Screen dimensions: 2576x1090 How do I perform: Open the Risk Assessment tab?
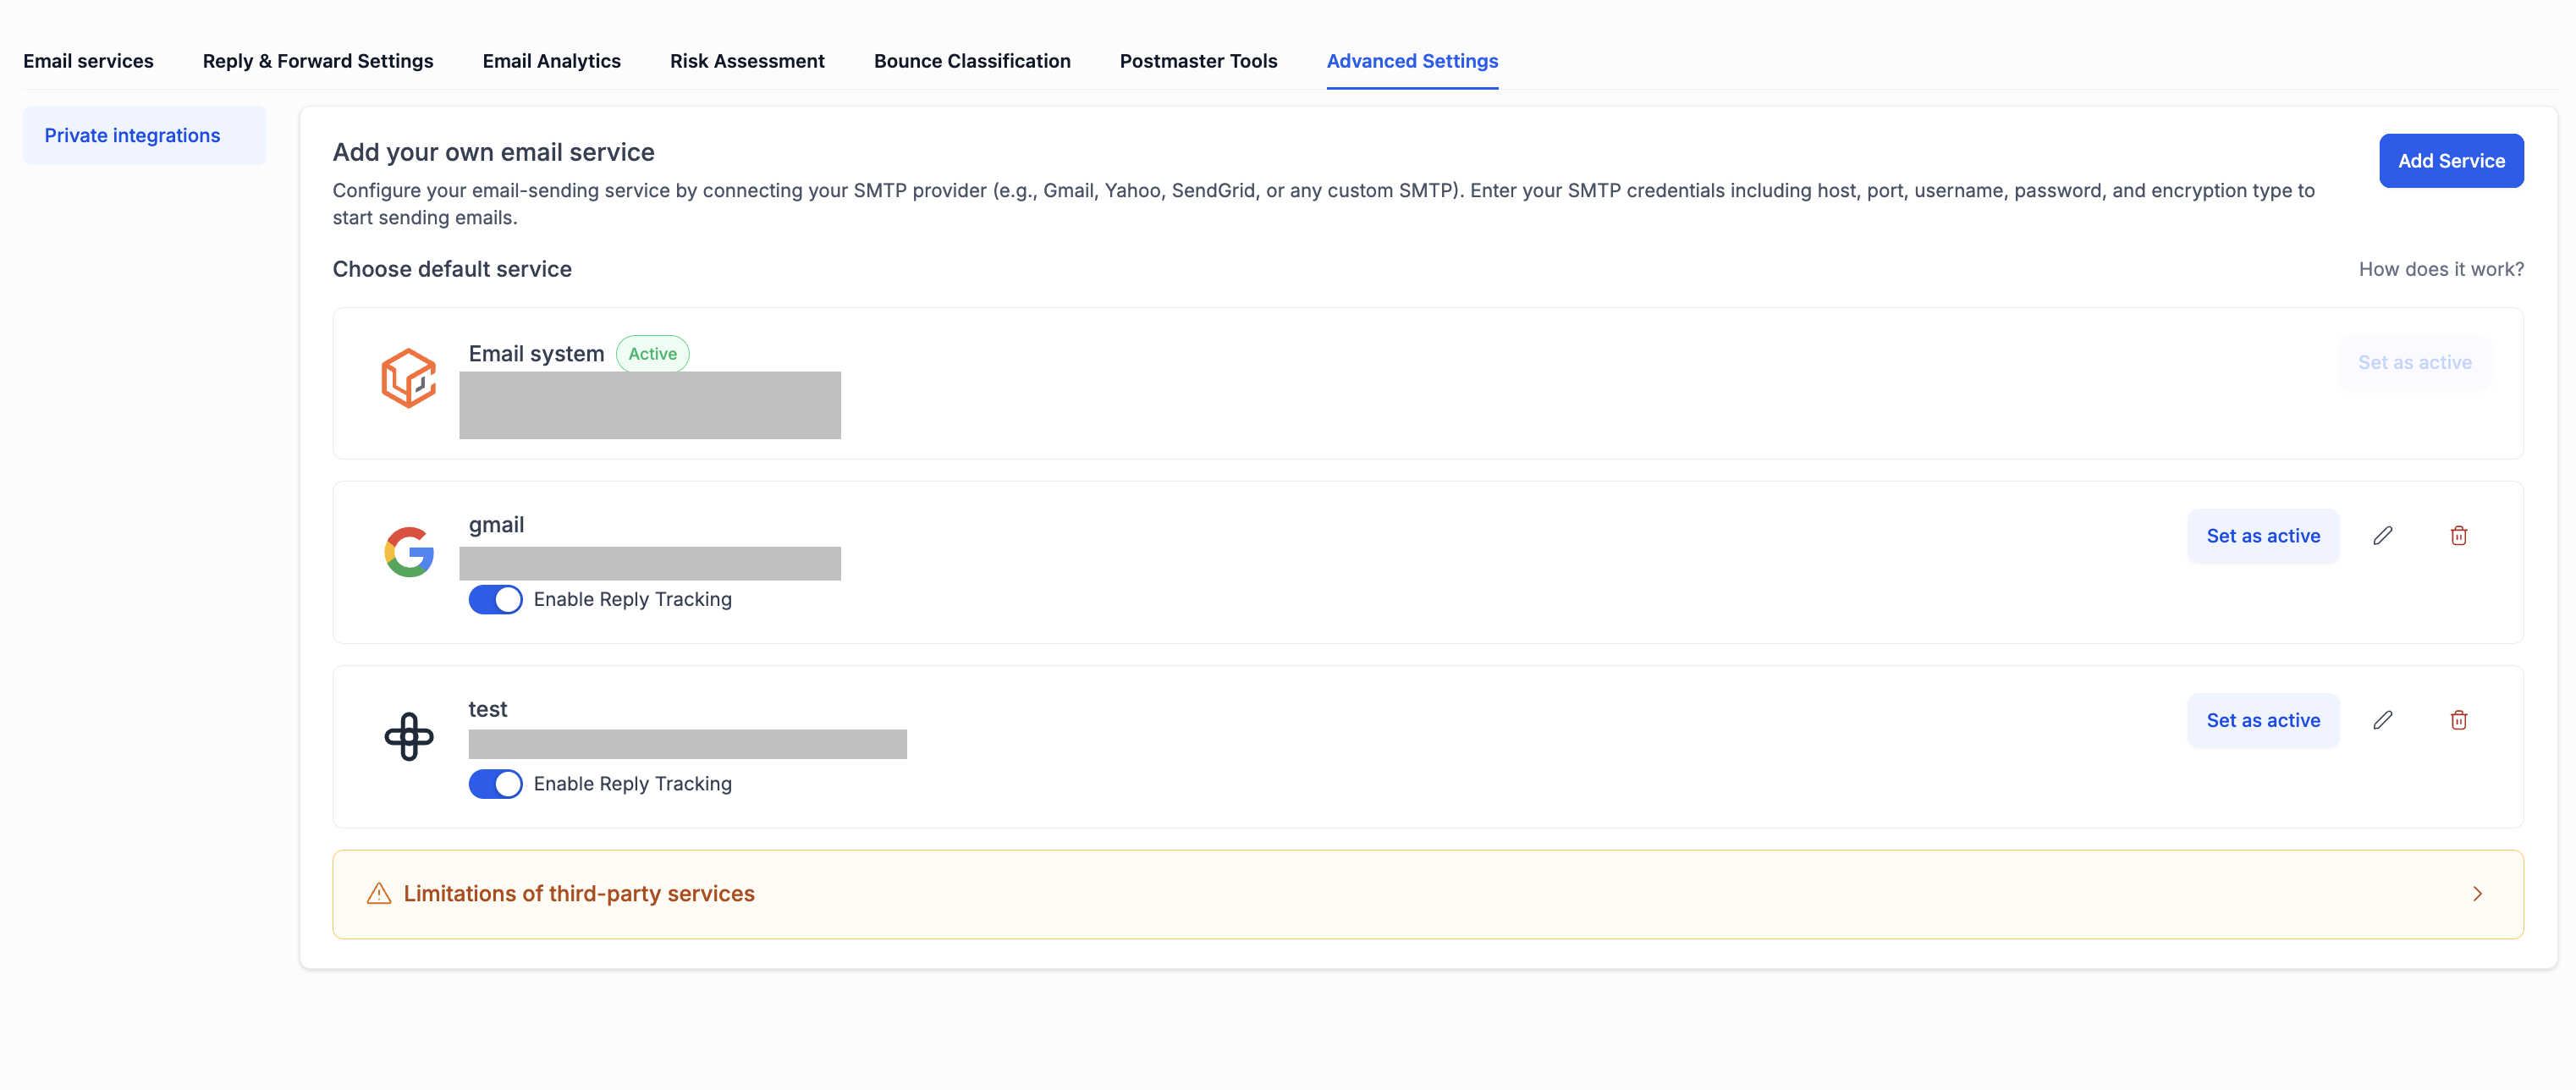pyautogui.click(x=747, y=60)
